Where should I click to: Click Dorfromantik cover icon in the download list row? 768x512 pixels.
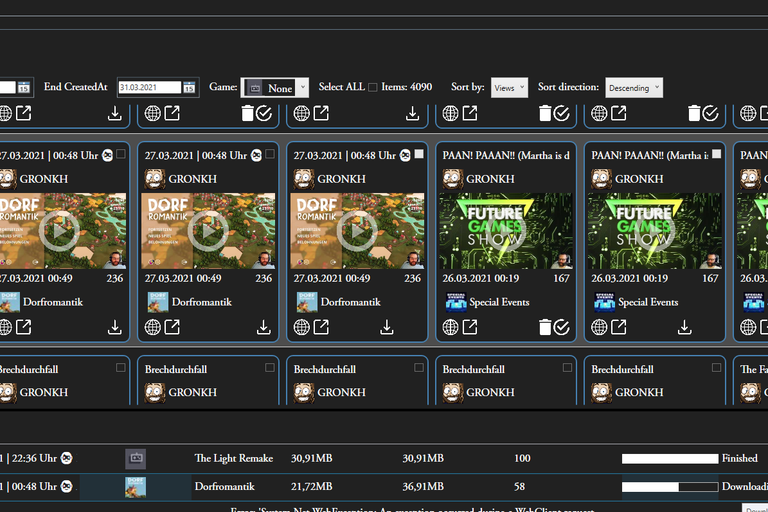pyautogui.click(x=135, y=487)
